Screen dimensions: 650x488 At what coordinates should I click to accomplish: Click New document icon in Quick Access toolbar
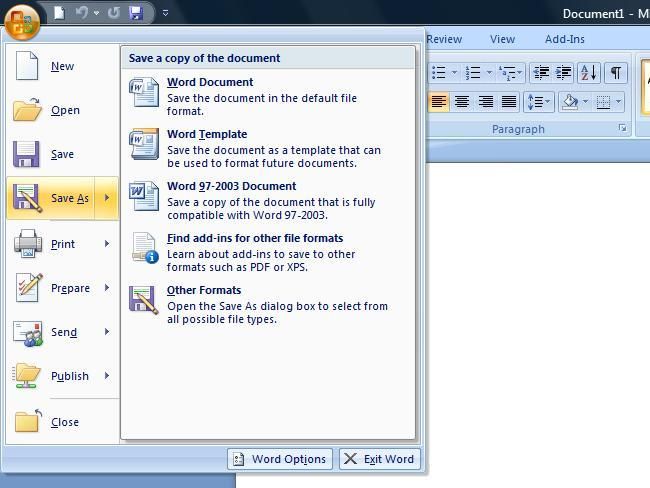point(59,13)
